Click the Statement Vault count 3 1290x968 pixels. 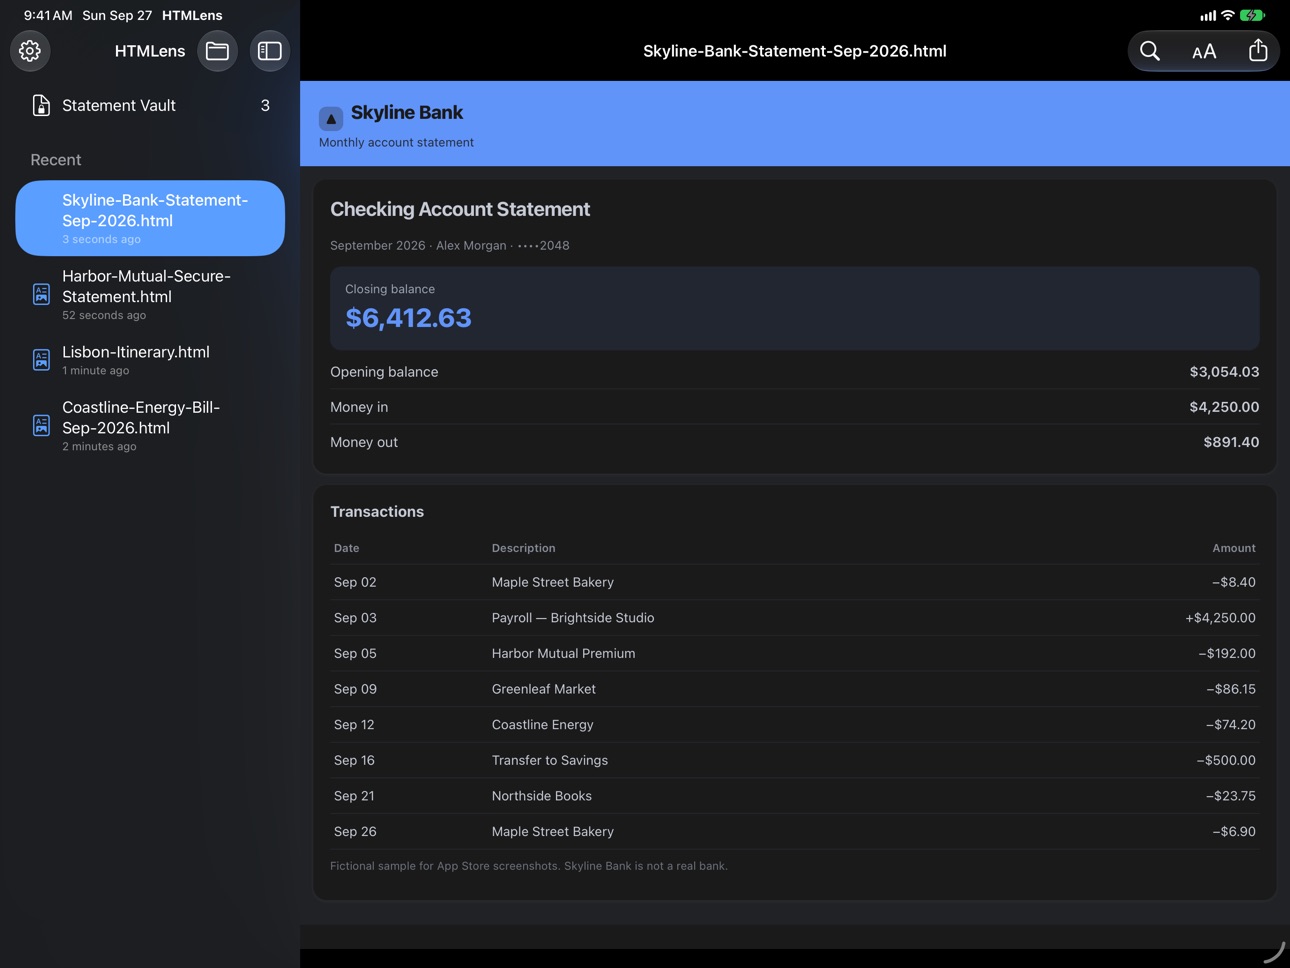tap(265, 105)
